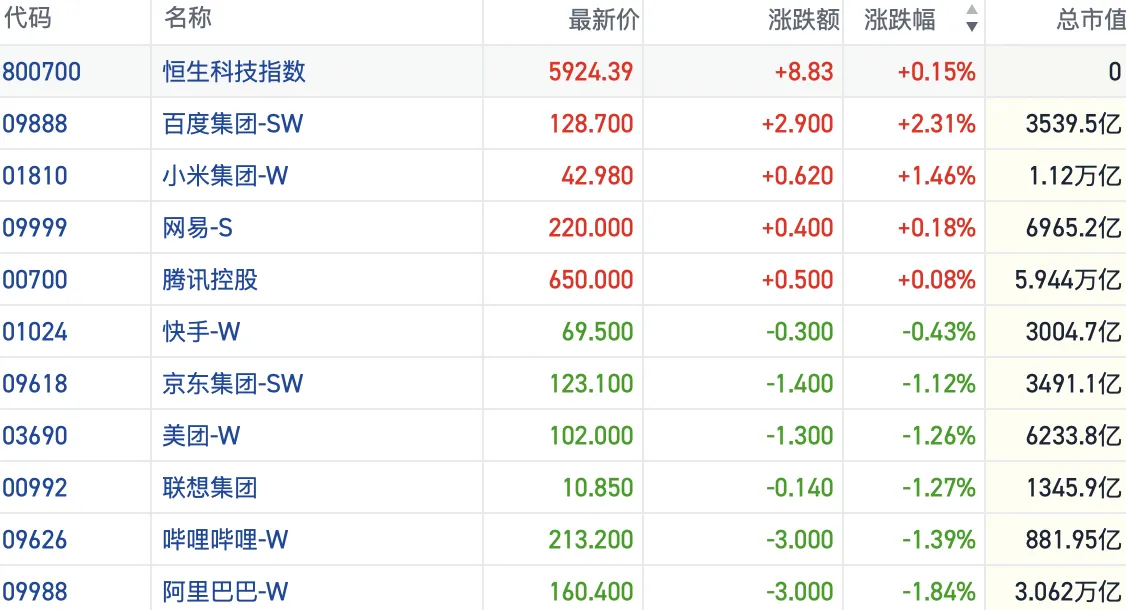Screen dimensions: 1126x610
Task: Click the latest price 123.100
Action: click(592, 384)
